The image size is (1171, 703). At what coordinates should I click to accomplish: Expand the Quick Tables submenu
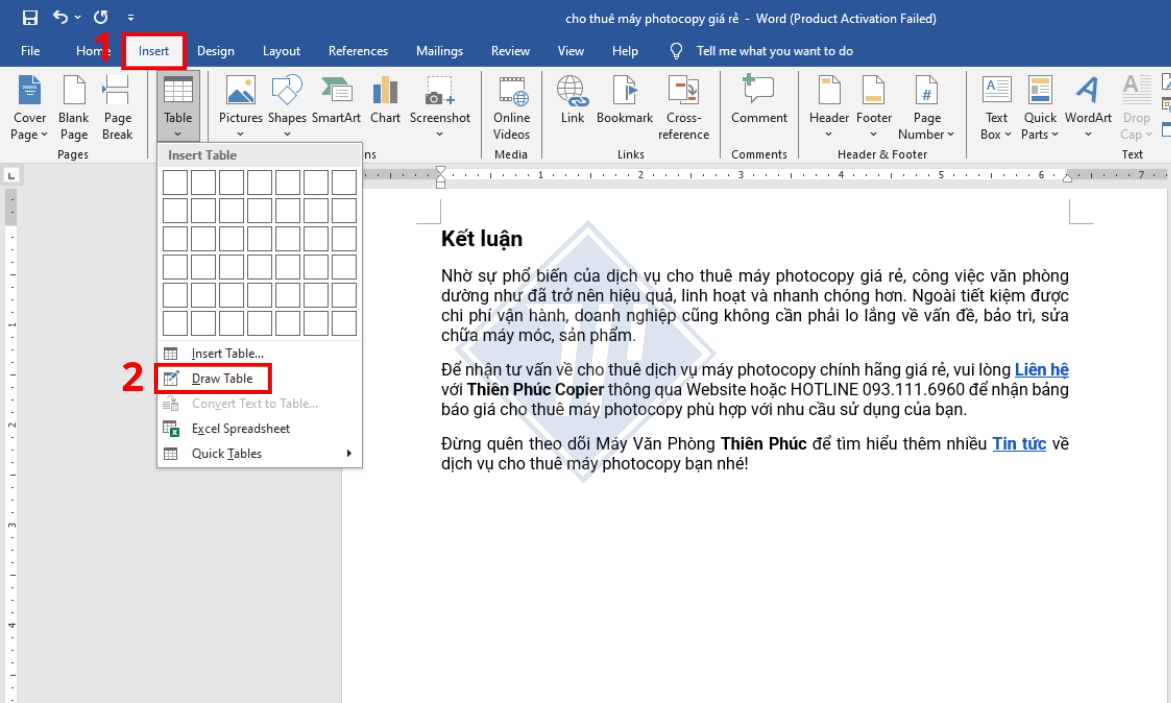224,455
